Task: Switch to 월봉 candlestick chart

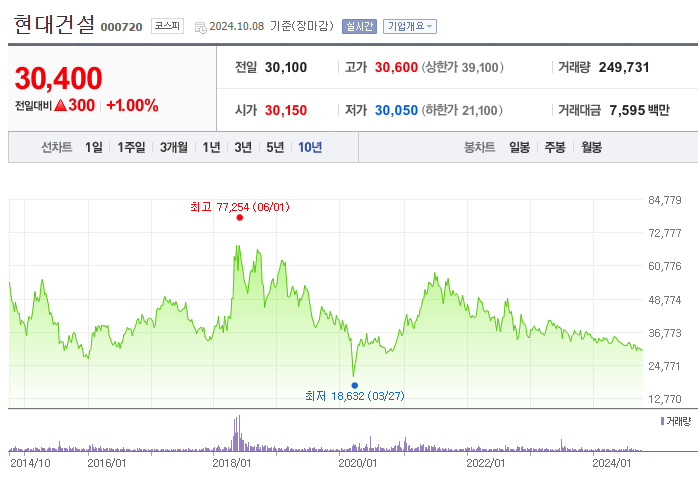Action: pos(592,147)
